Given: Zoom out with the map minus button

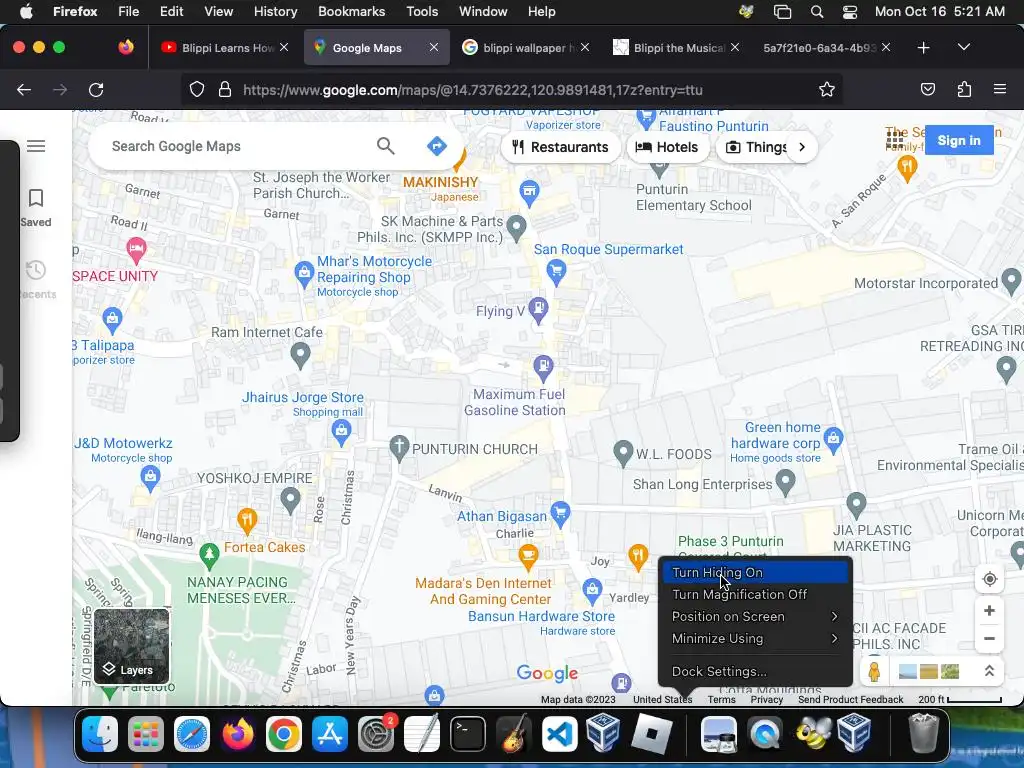Looking at the screenshot, I should (989, 639).
